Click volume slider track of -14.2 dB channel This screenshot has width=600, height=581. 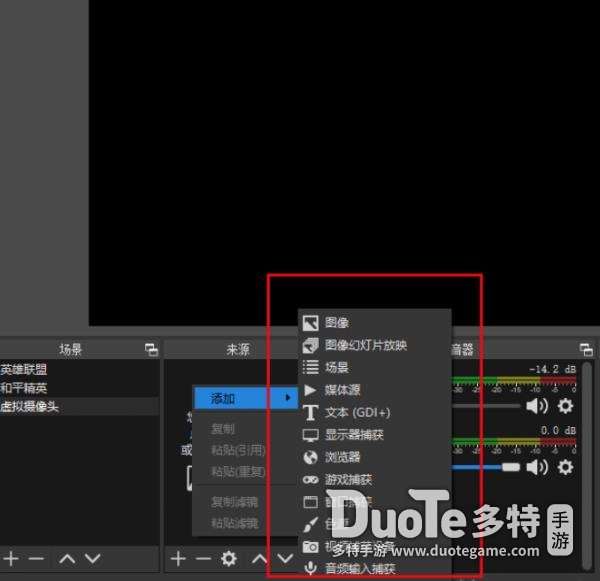pos(486,406)
